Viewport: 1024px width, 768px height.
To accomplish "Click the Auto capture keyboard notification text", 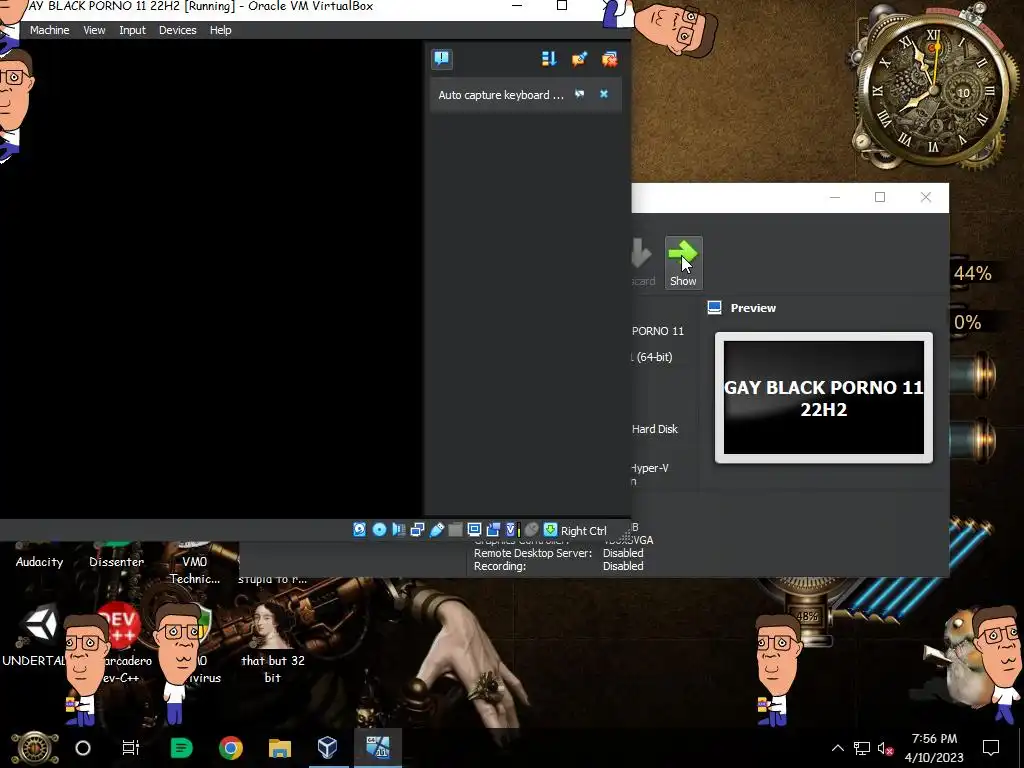I will tap(501, 95).
